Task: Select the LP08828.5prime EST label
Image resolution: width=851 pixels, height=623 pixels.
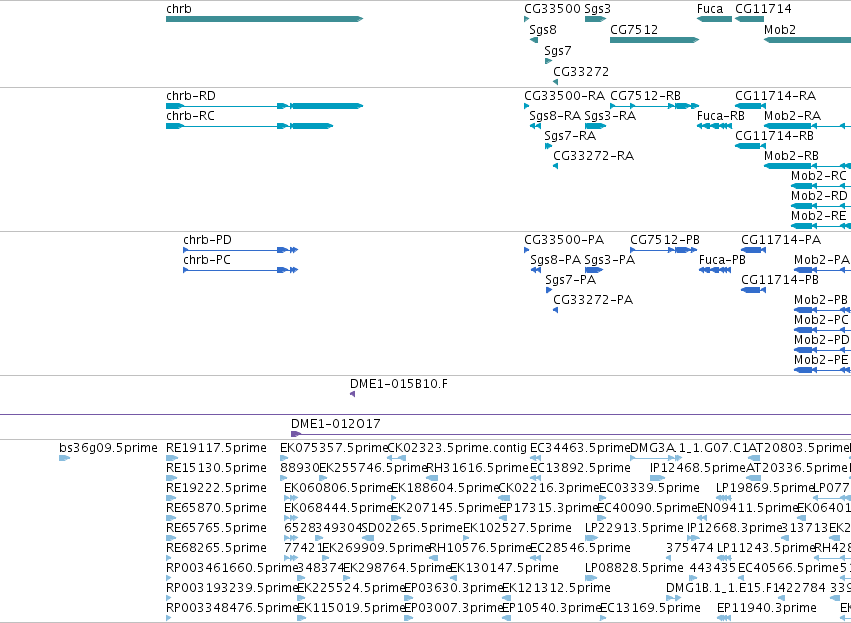Action: click(x=634, y=568)
